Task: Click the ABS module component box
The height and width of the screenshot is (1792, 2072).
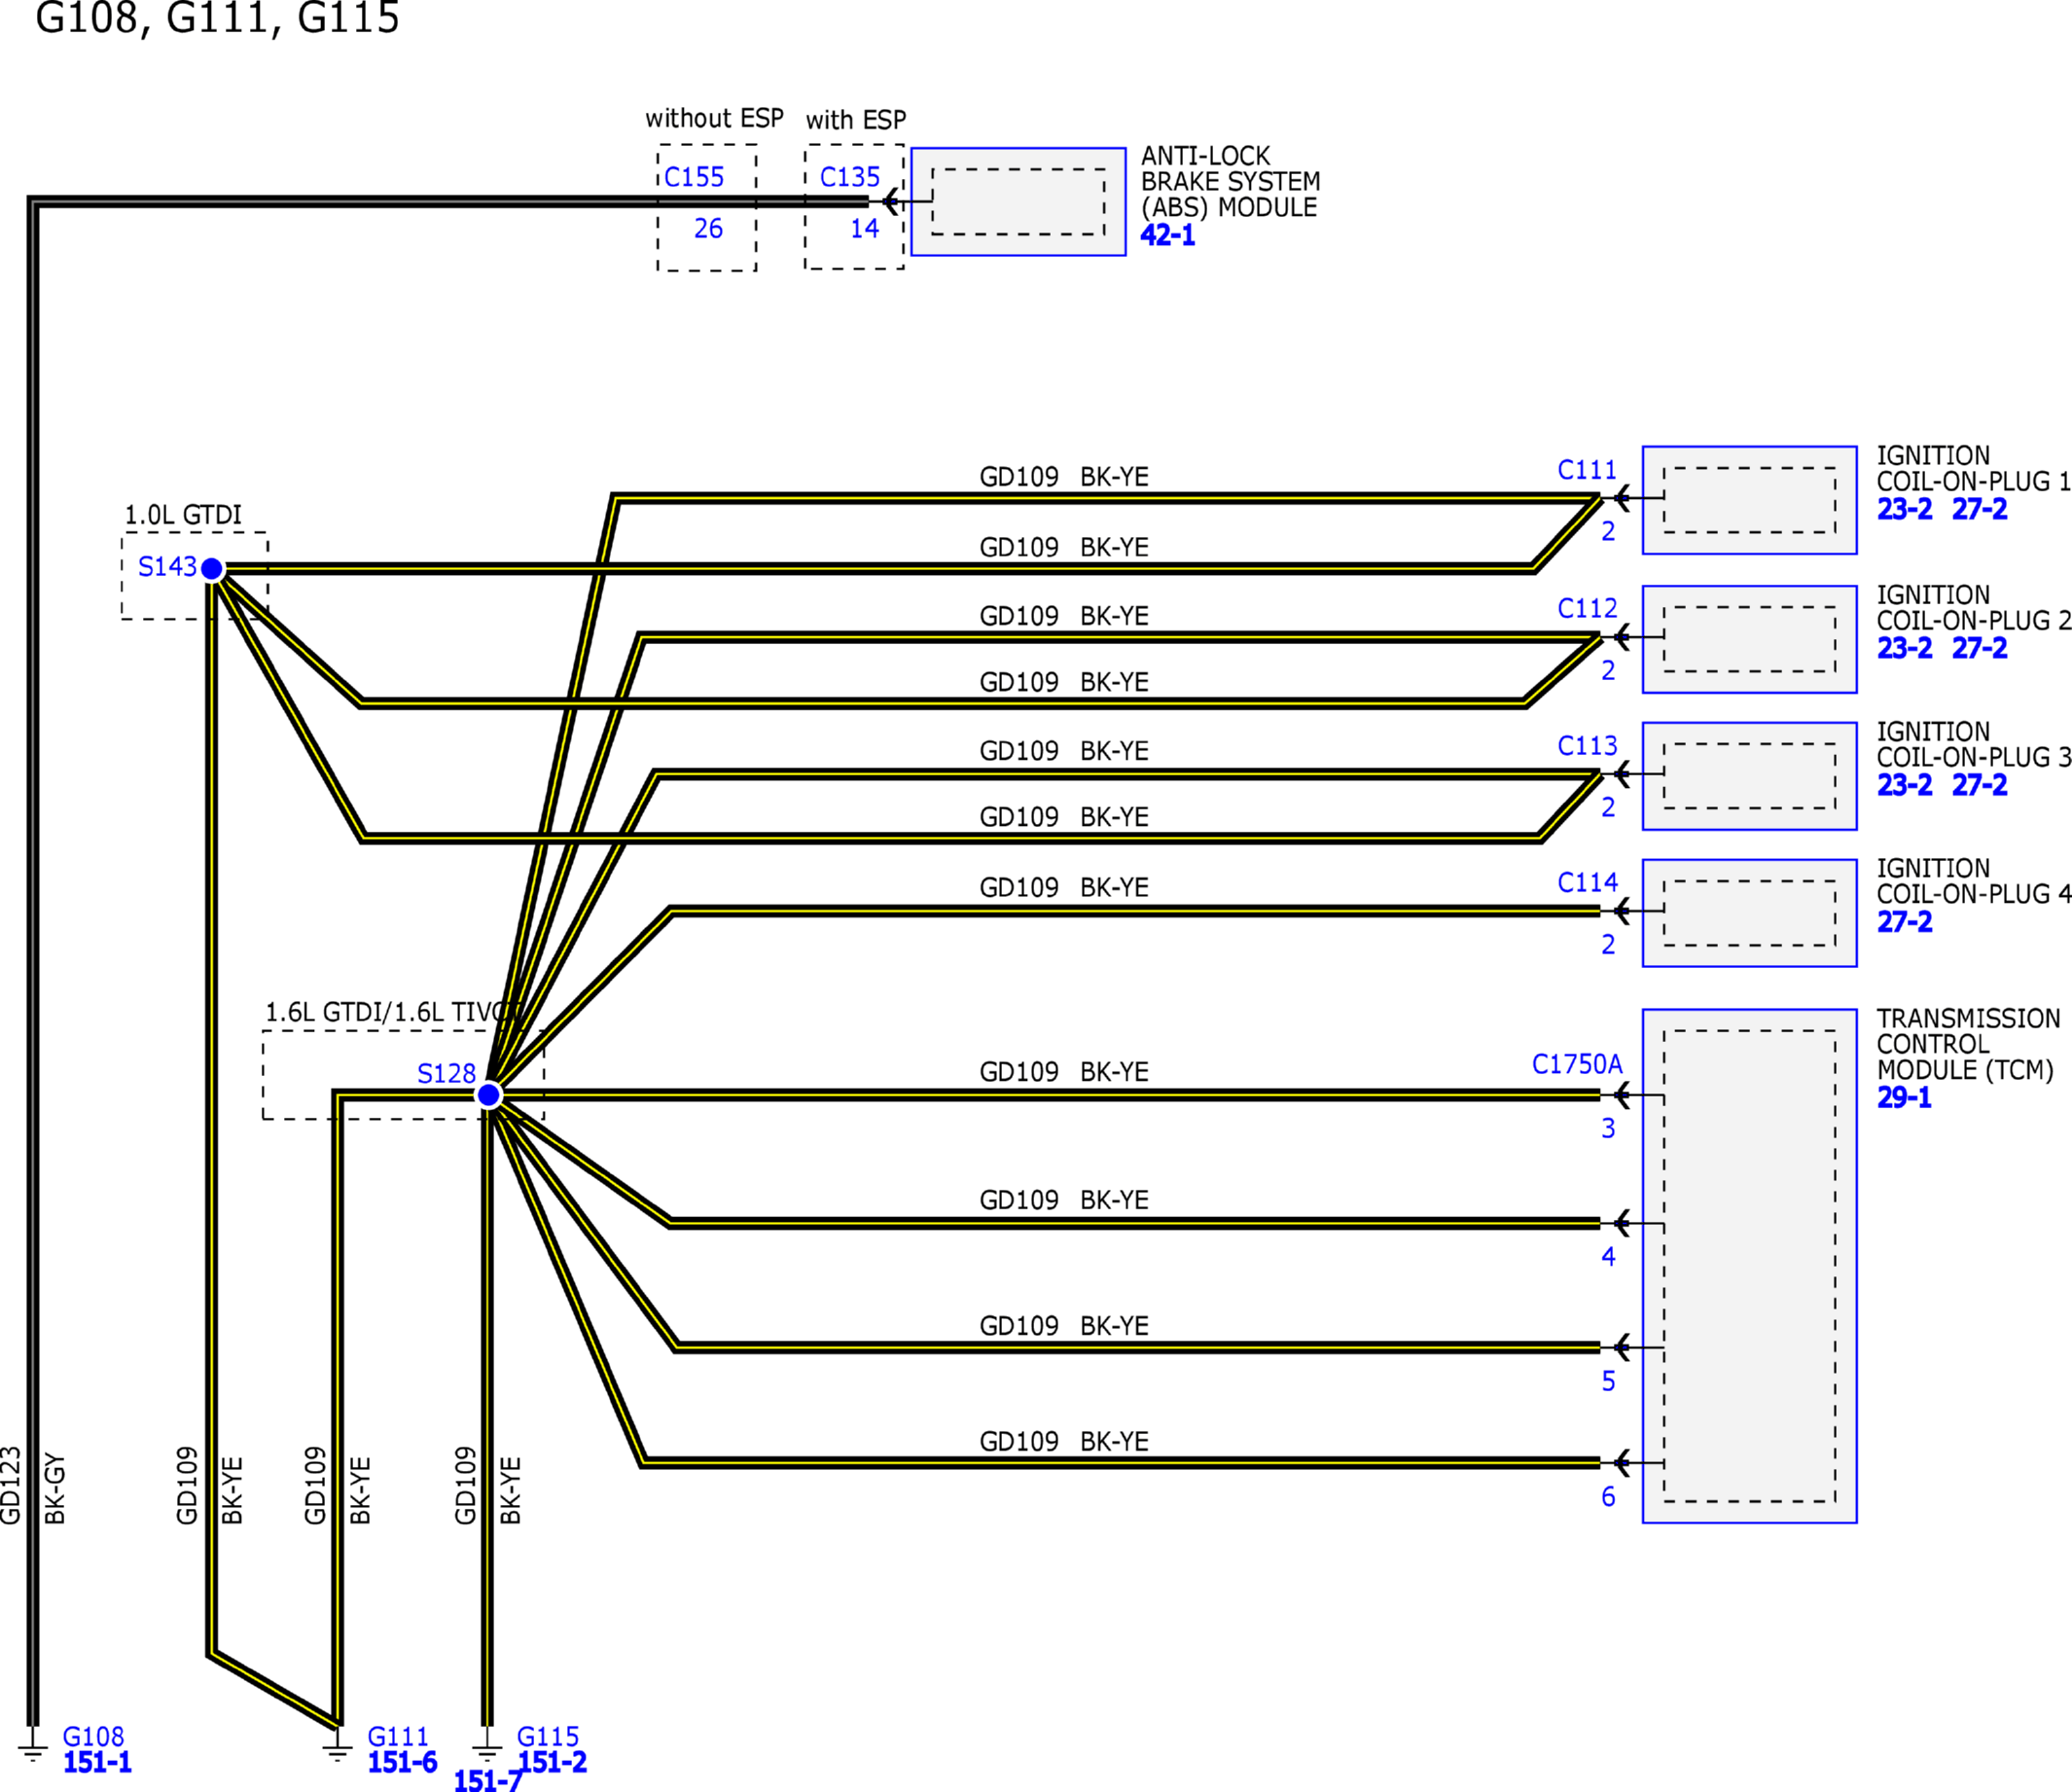Action: pyautogui.click(x=1018, y=202)
